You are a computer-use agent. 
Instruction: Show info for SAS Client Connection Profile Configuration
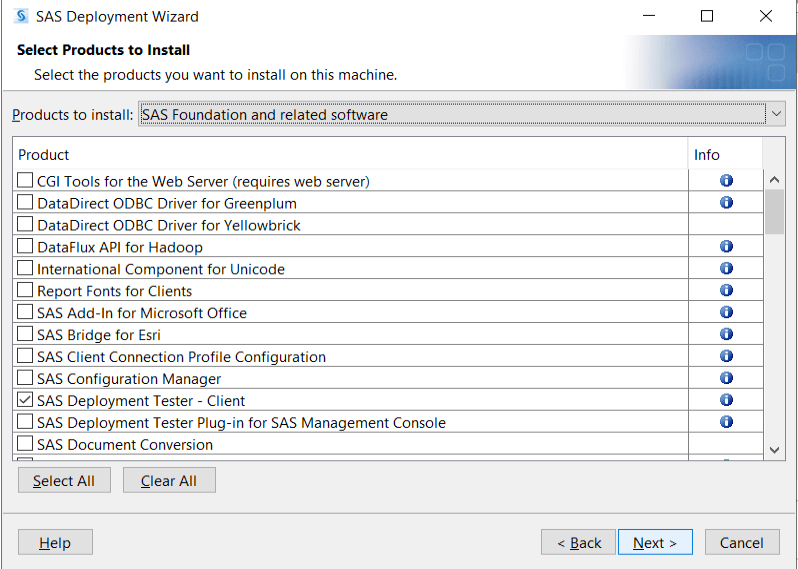[726, 356]
